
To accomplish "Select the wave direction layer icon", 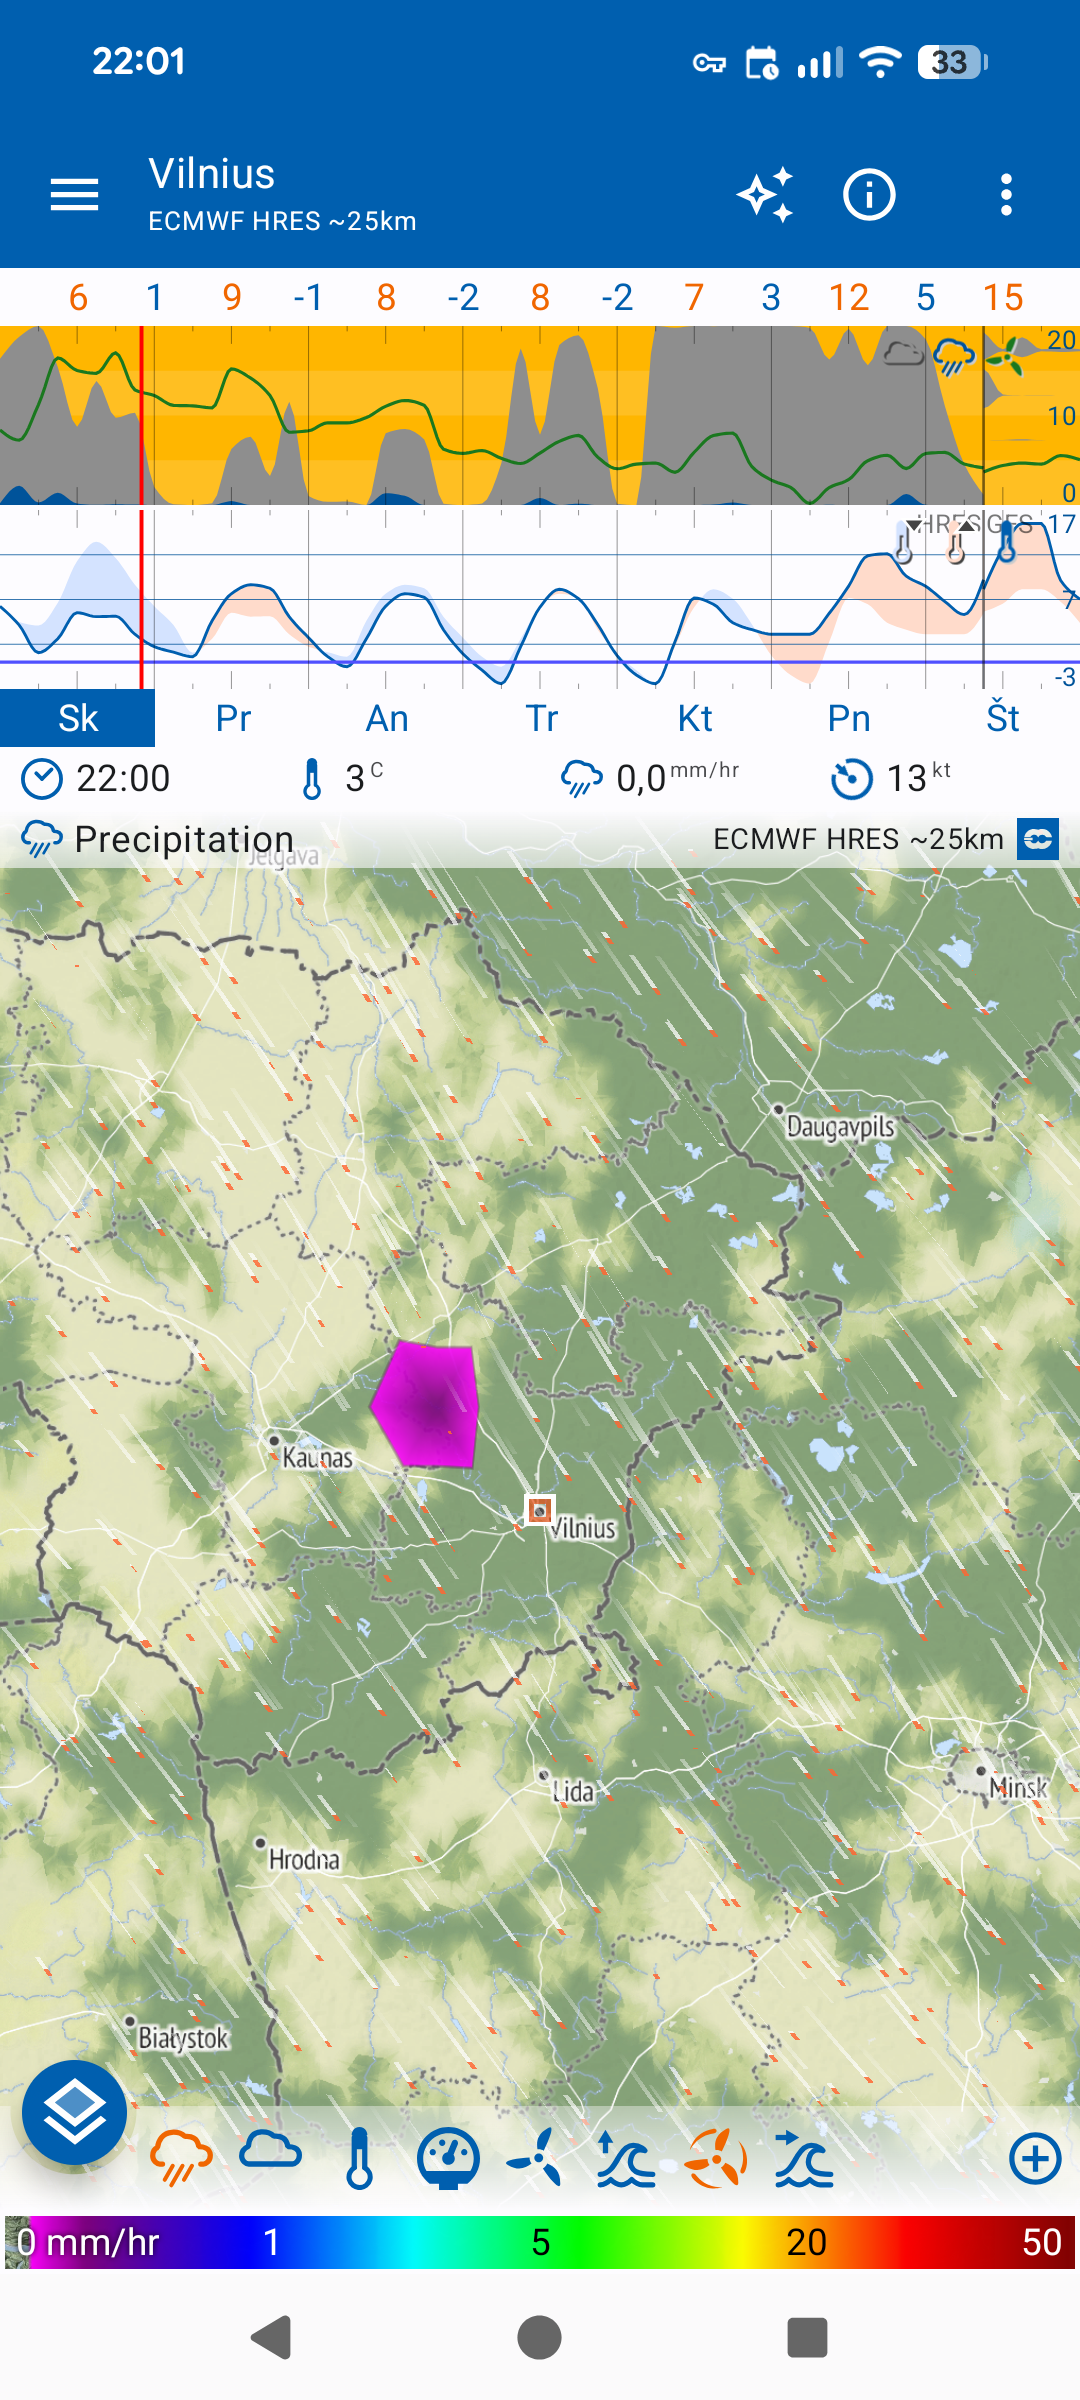I will (804, 2158).
